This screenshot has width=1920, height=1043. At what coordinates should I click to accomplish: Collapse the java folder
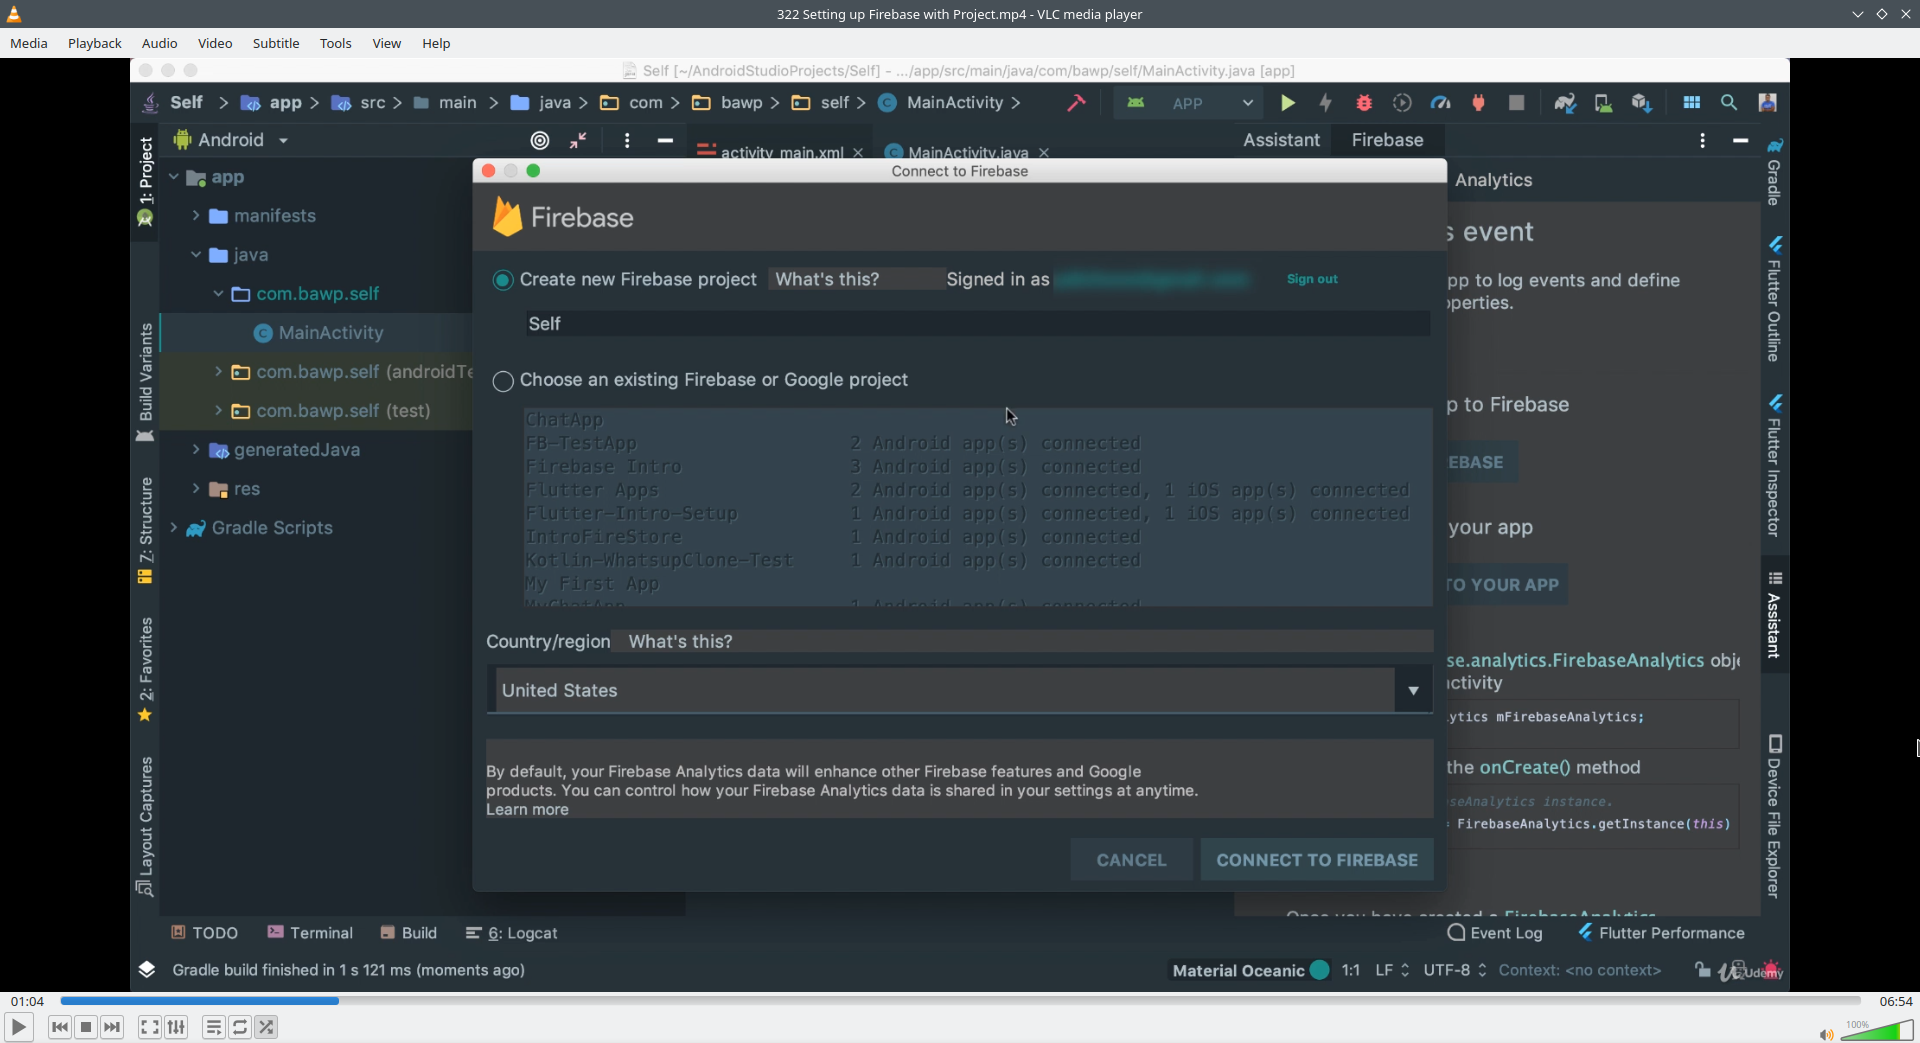[x=196, y=255]
